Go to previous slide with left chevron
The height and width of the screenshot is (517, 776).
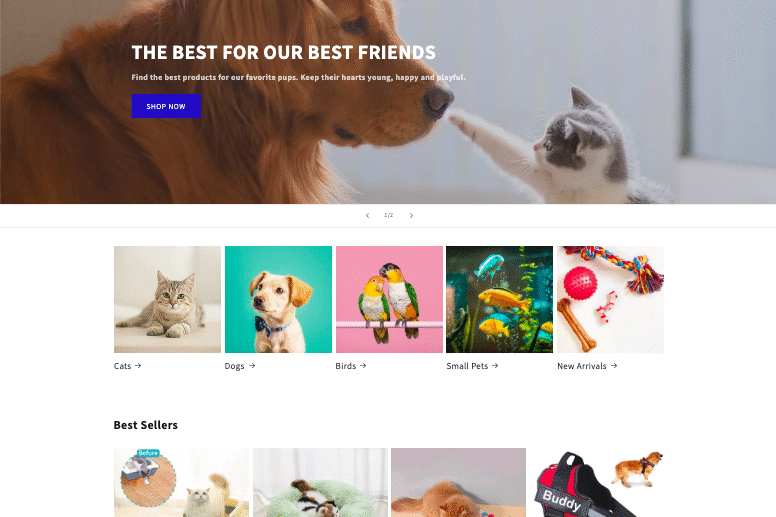point(367,215)
